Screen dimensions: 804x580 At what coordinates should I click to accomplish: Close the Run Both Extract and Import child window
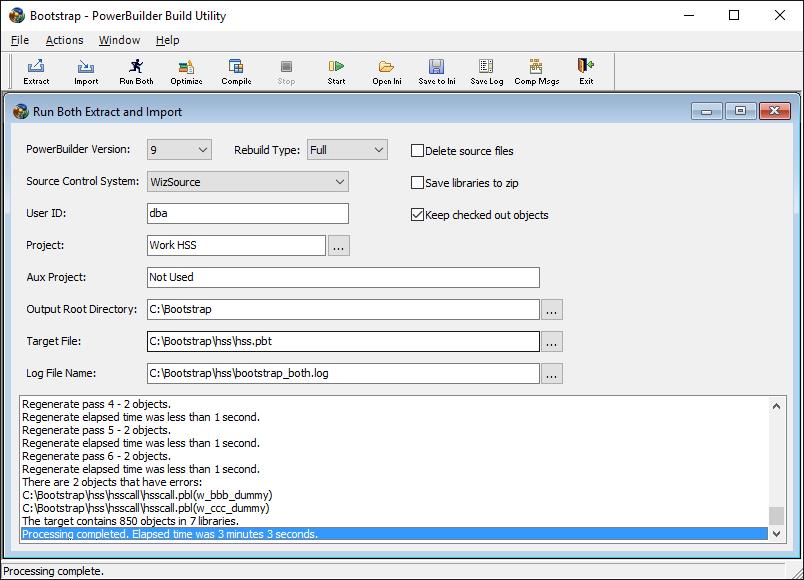[775, 111]
